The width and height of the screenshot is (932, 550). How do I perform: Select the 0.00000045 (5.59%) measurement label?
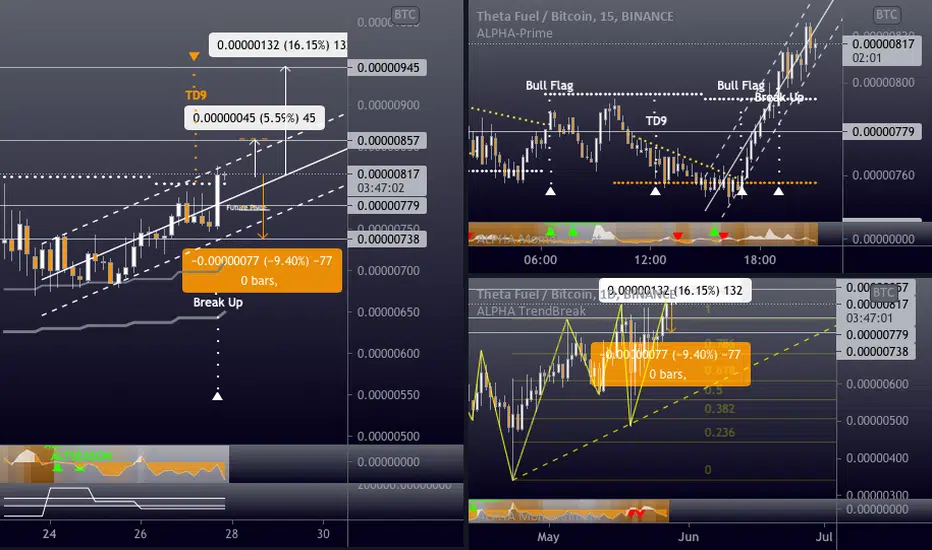(x=254, y=118)
